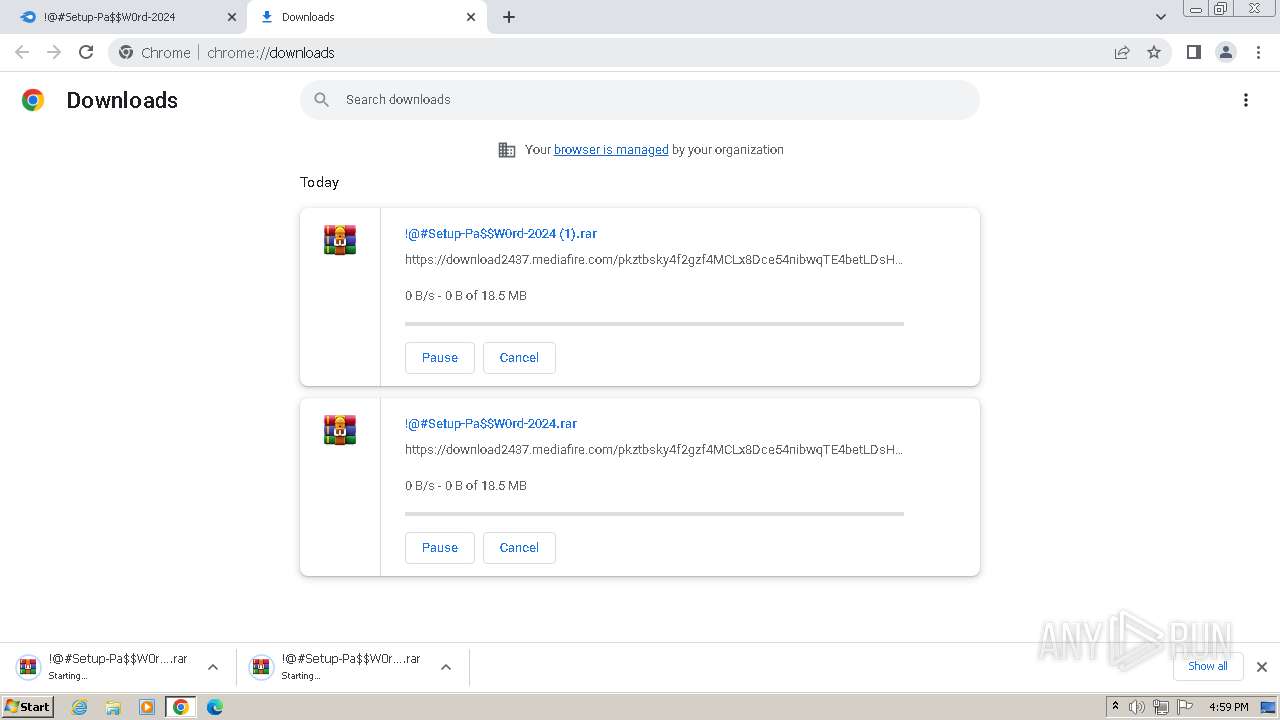Close the downloads shelf bar
Image resolution: width=1280 pixels, height=720 pixels.
(1262, 666)
